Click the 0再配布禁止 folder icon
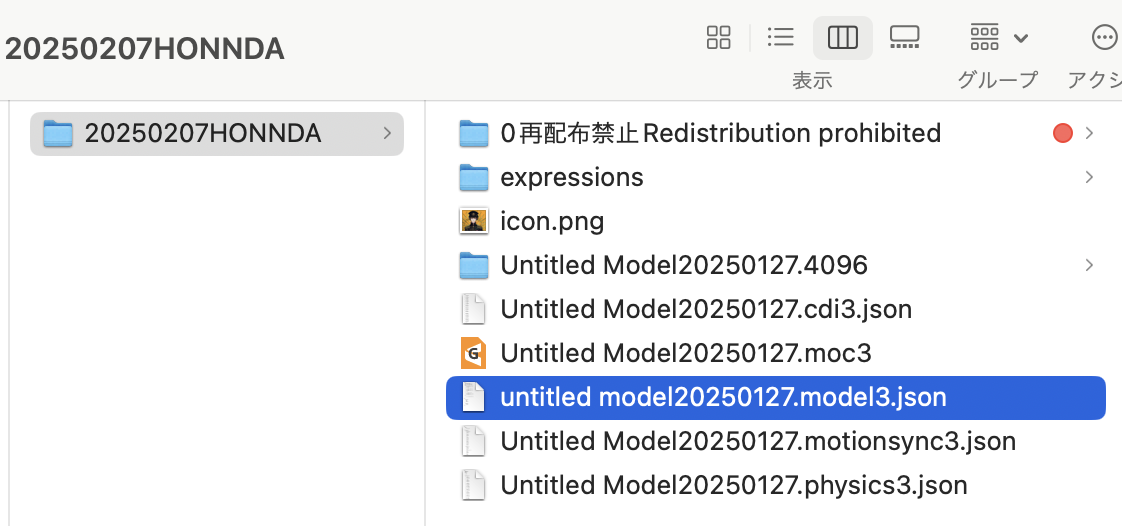This screenshot has width=1122, height=526. tap(473, 133)
